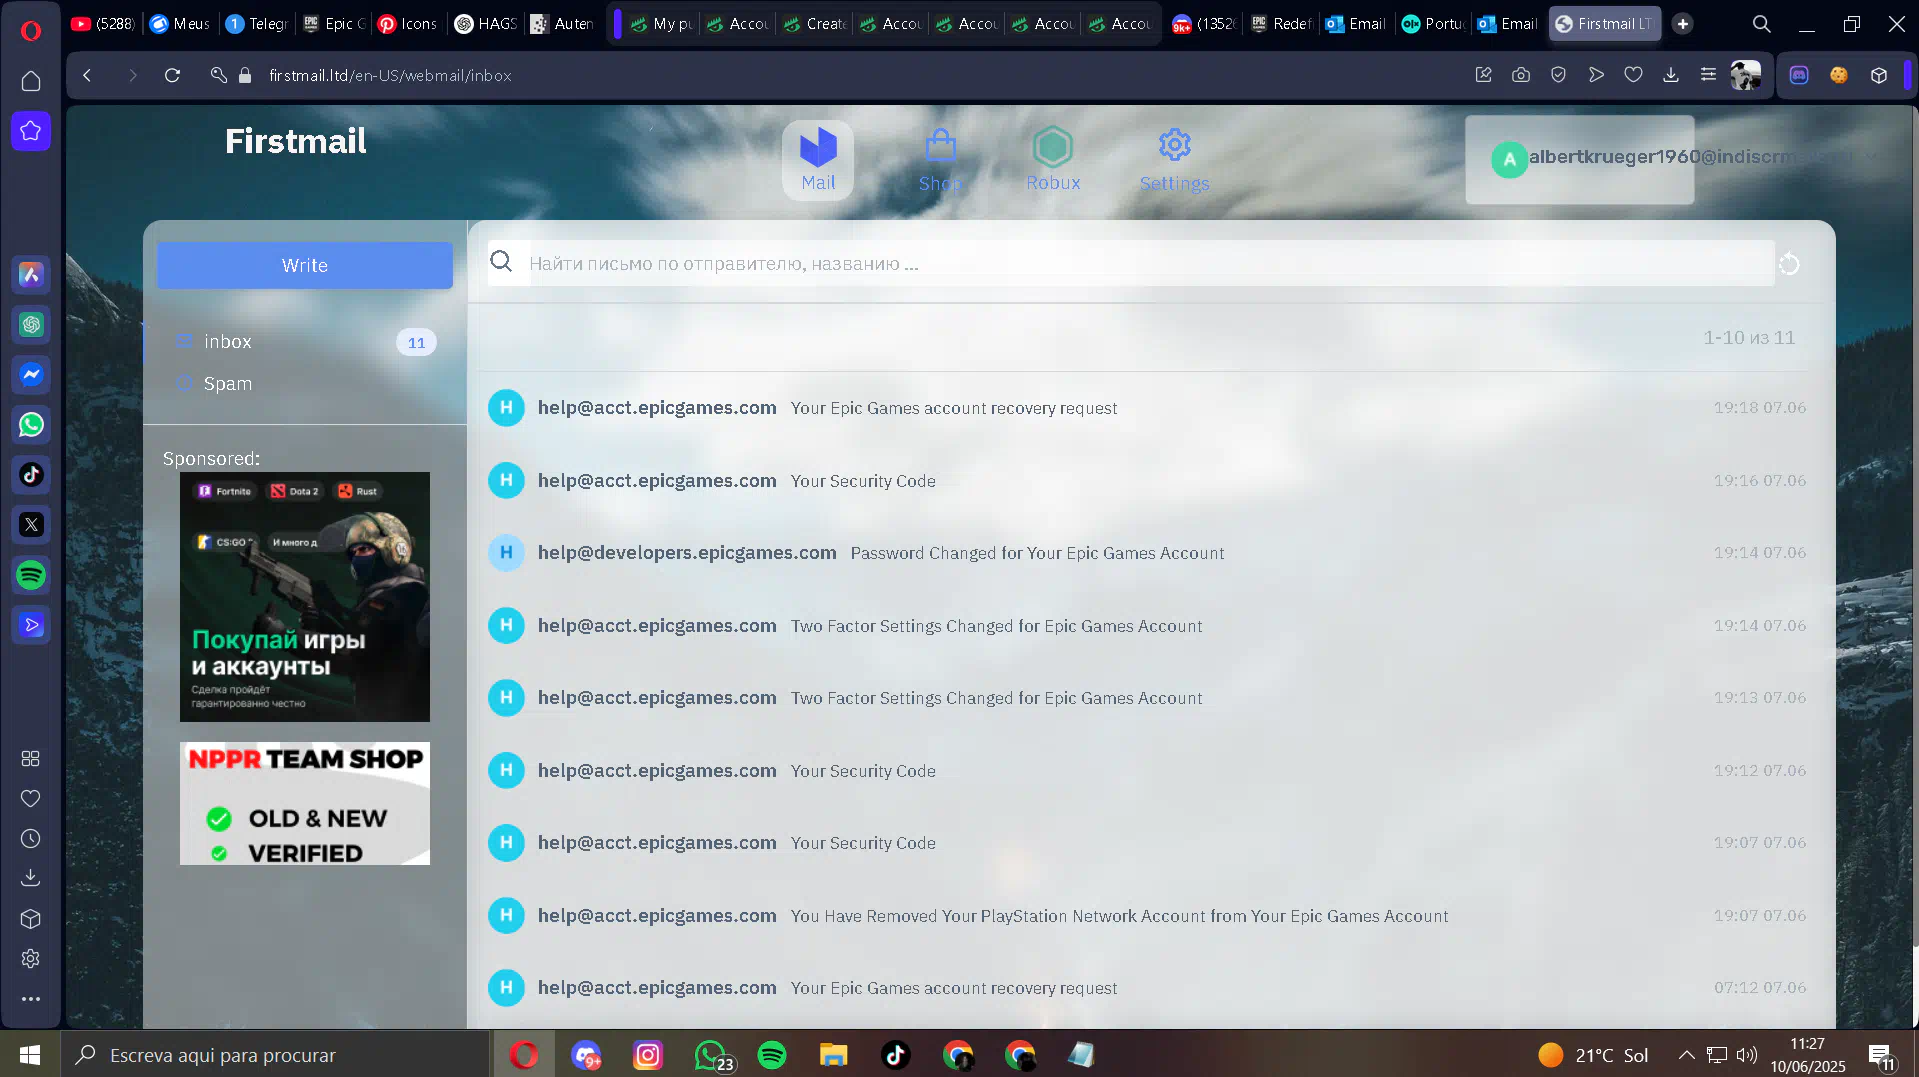
Task: Open Opera sidebar home icon
Action: point(31,81)
